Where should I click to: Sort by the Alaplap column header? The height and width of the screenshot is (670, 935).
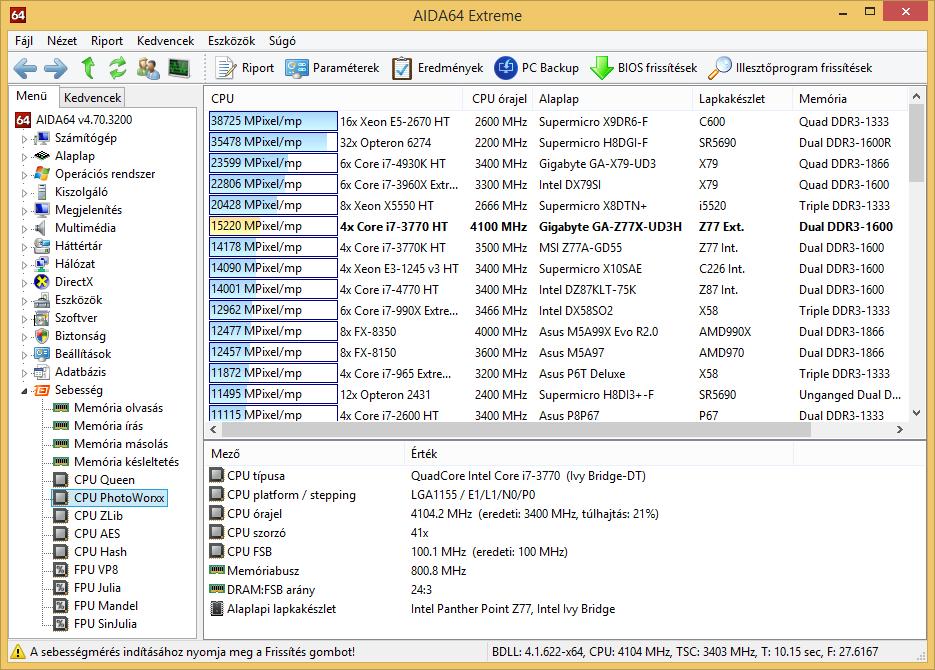613,99
